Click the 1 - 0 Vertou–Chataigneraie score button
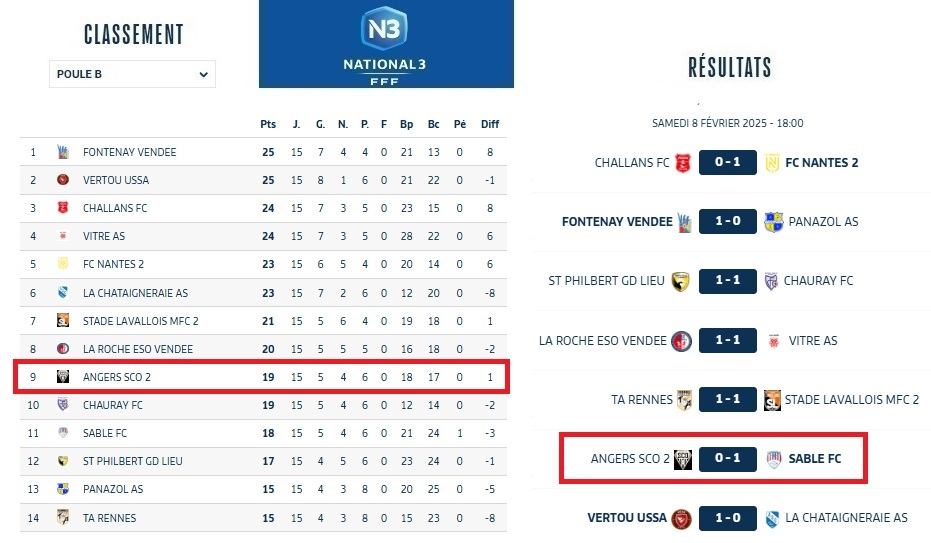The image size is (931, 543). coord(727,518)
